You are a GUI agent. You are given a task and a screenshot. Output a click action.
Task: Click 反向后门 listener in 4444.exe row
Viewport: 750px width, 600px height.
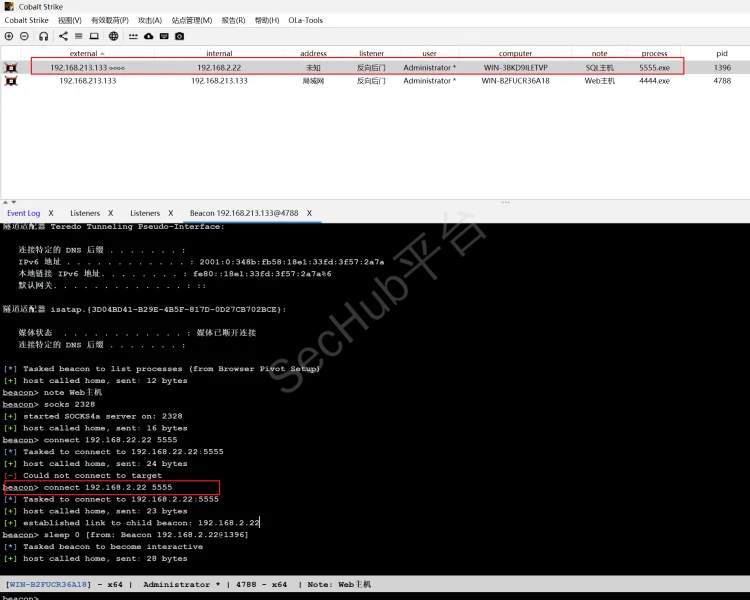371,81
